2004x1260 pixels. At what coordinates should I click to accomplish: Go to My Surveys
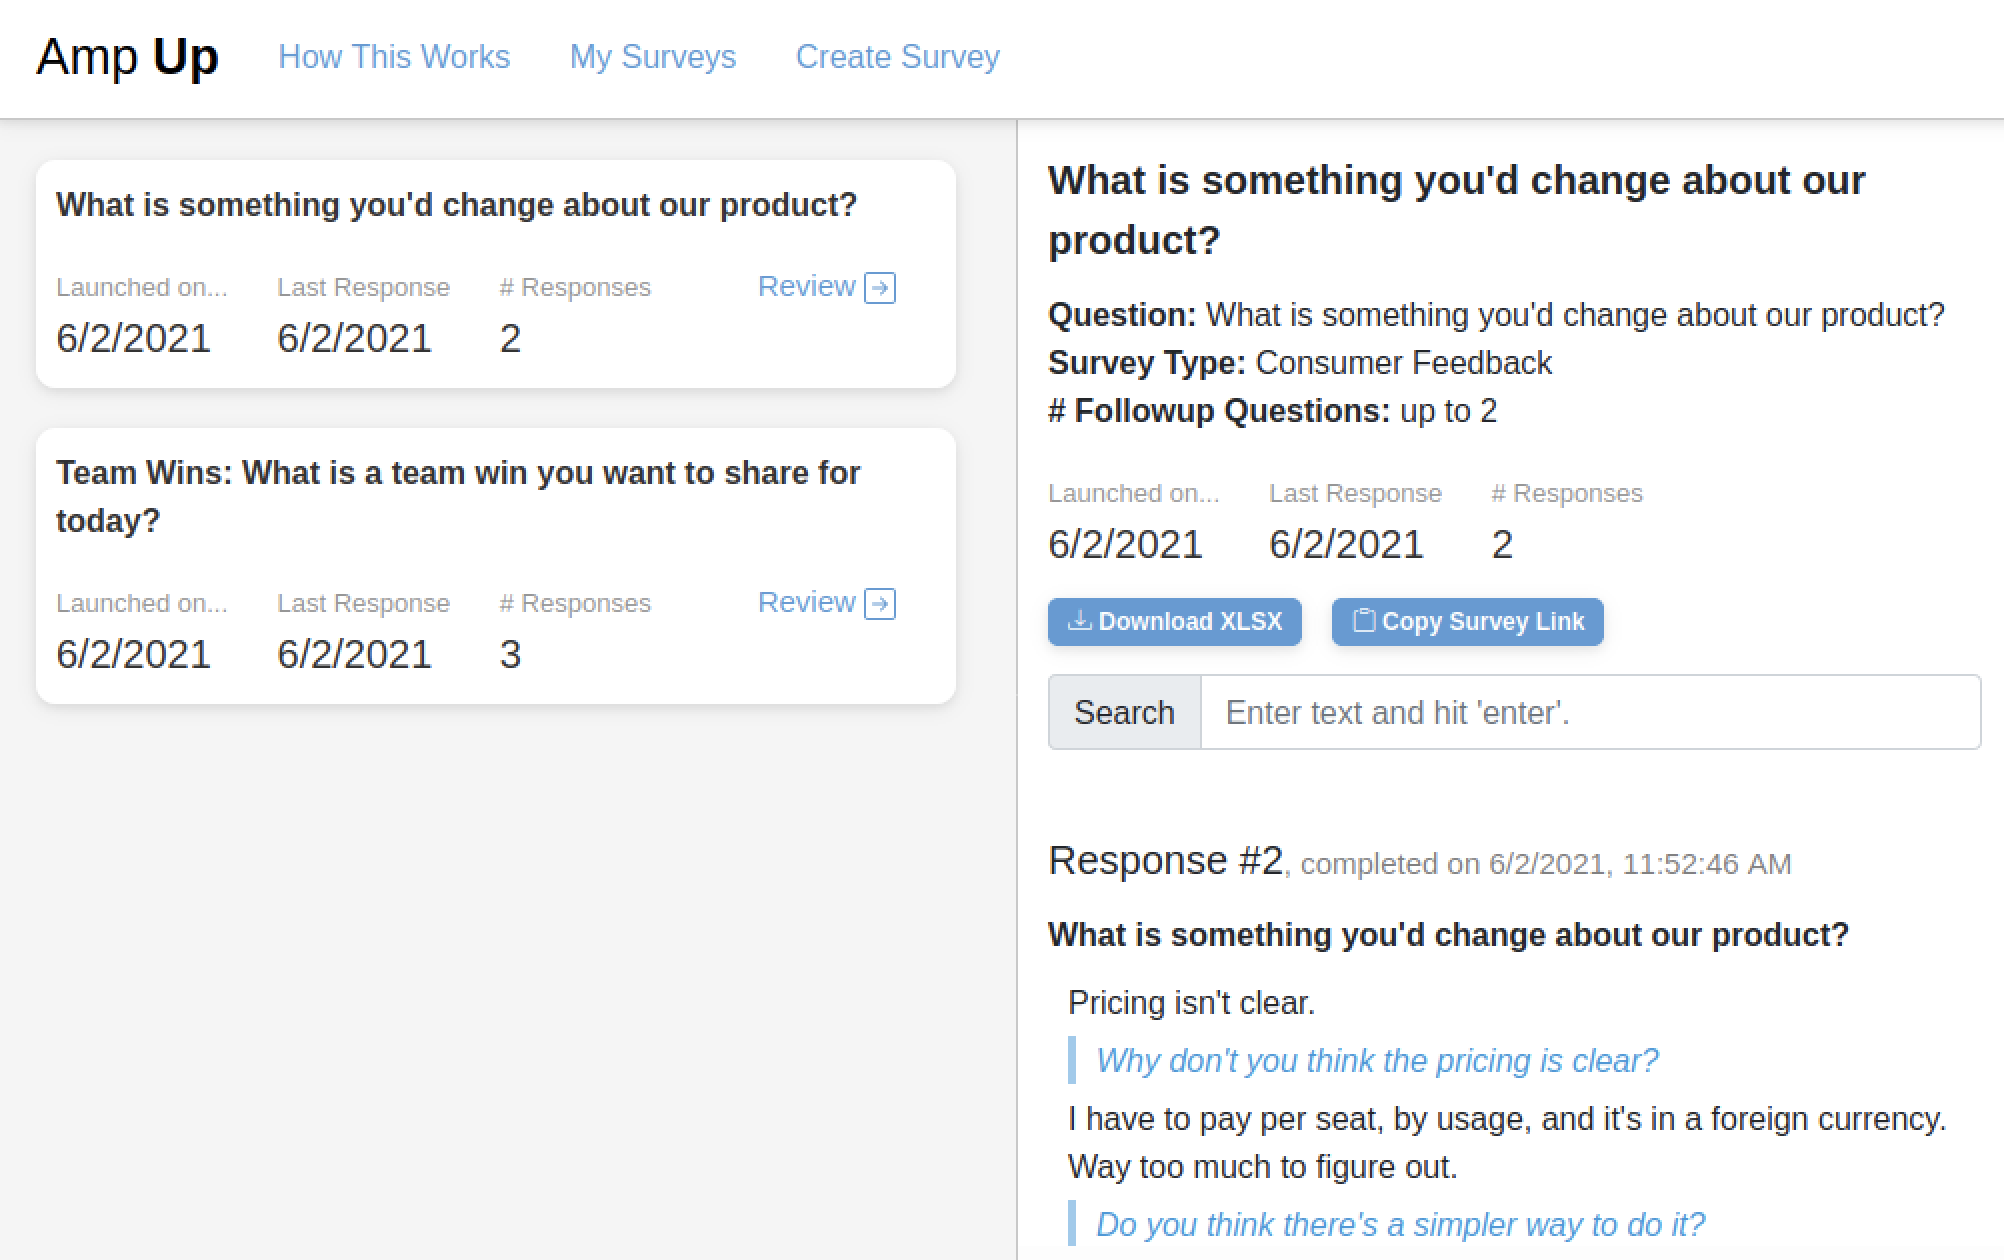point(653,57)
